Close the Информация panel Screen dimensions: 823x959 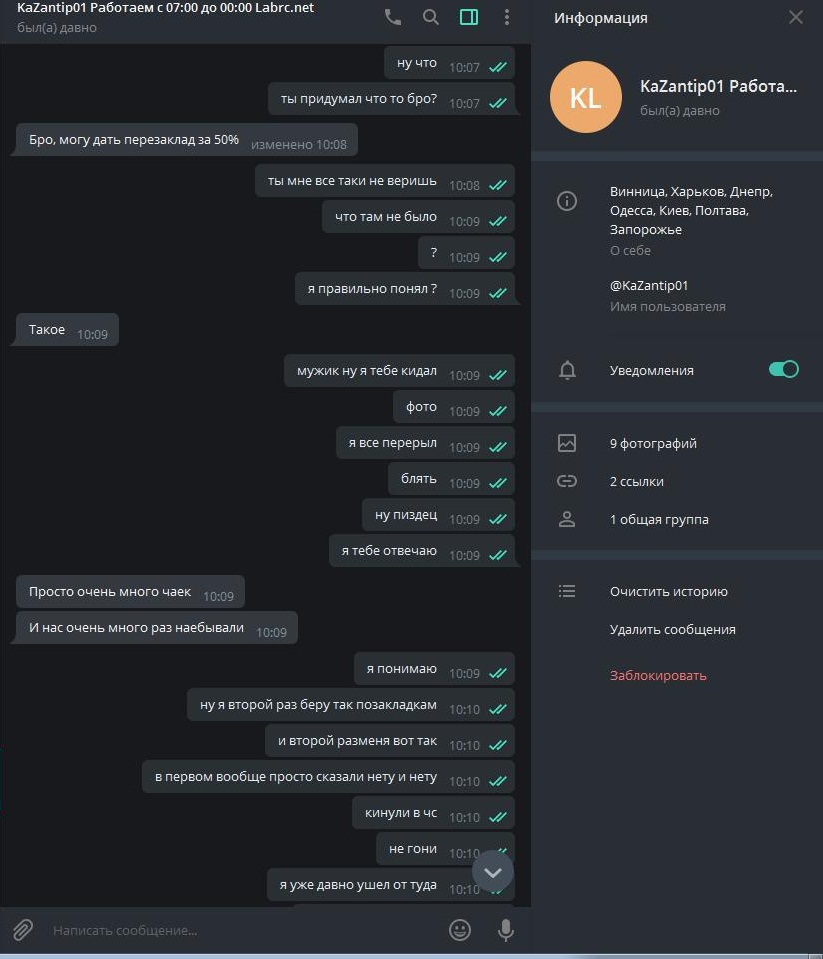tap(795, 17)
